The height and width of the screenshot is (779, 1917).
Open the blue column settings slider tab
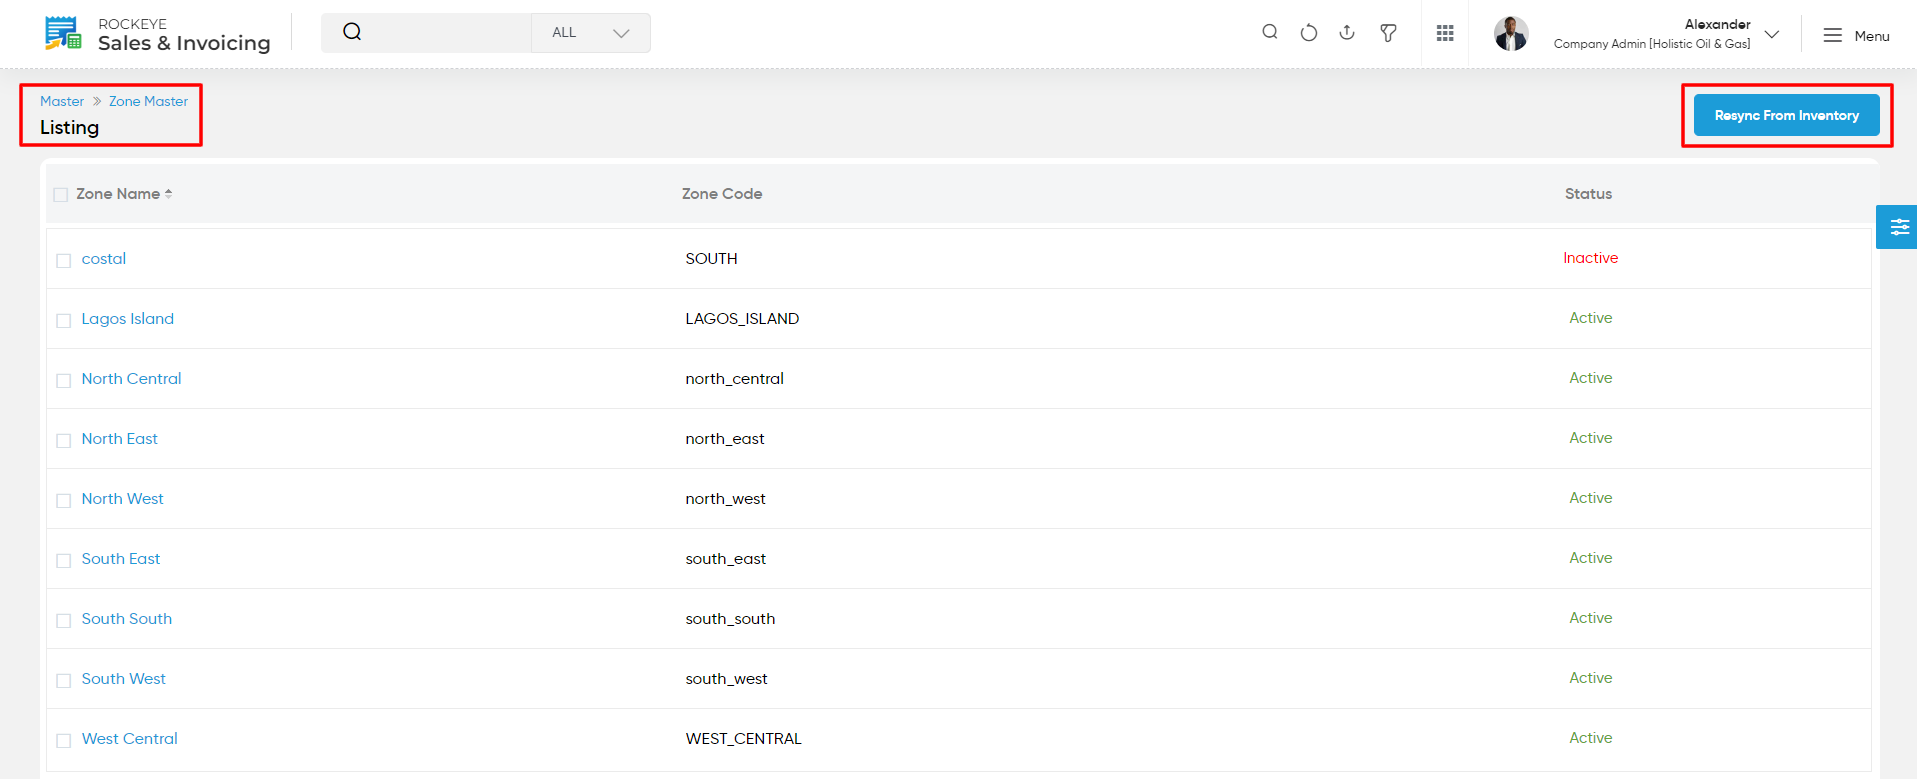click(x=1897, y=227)
